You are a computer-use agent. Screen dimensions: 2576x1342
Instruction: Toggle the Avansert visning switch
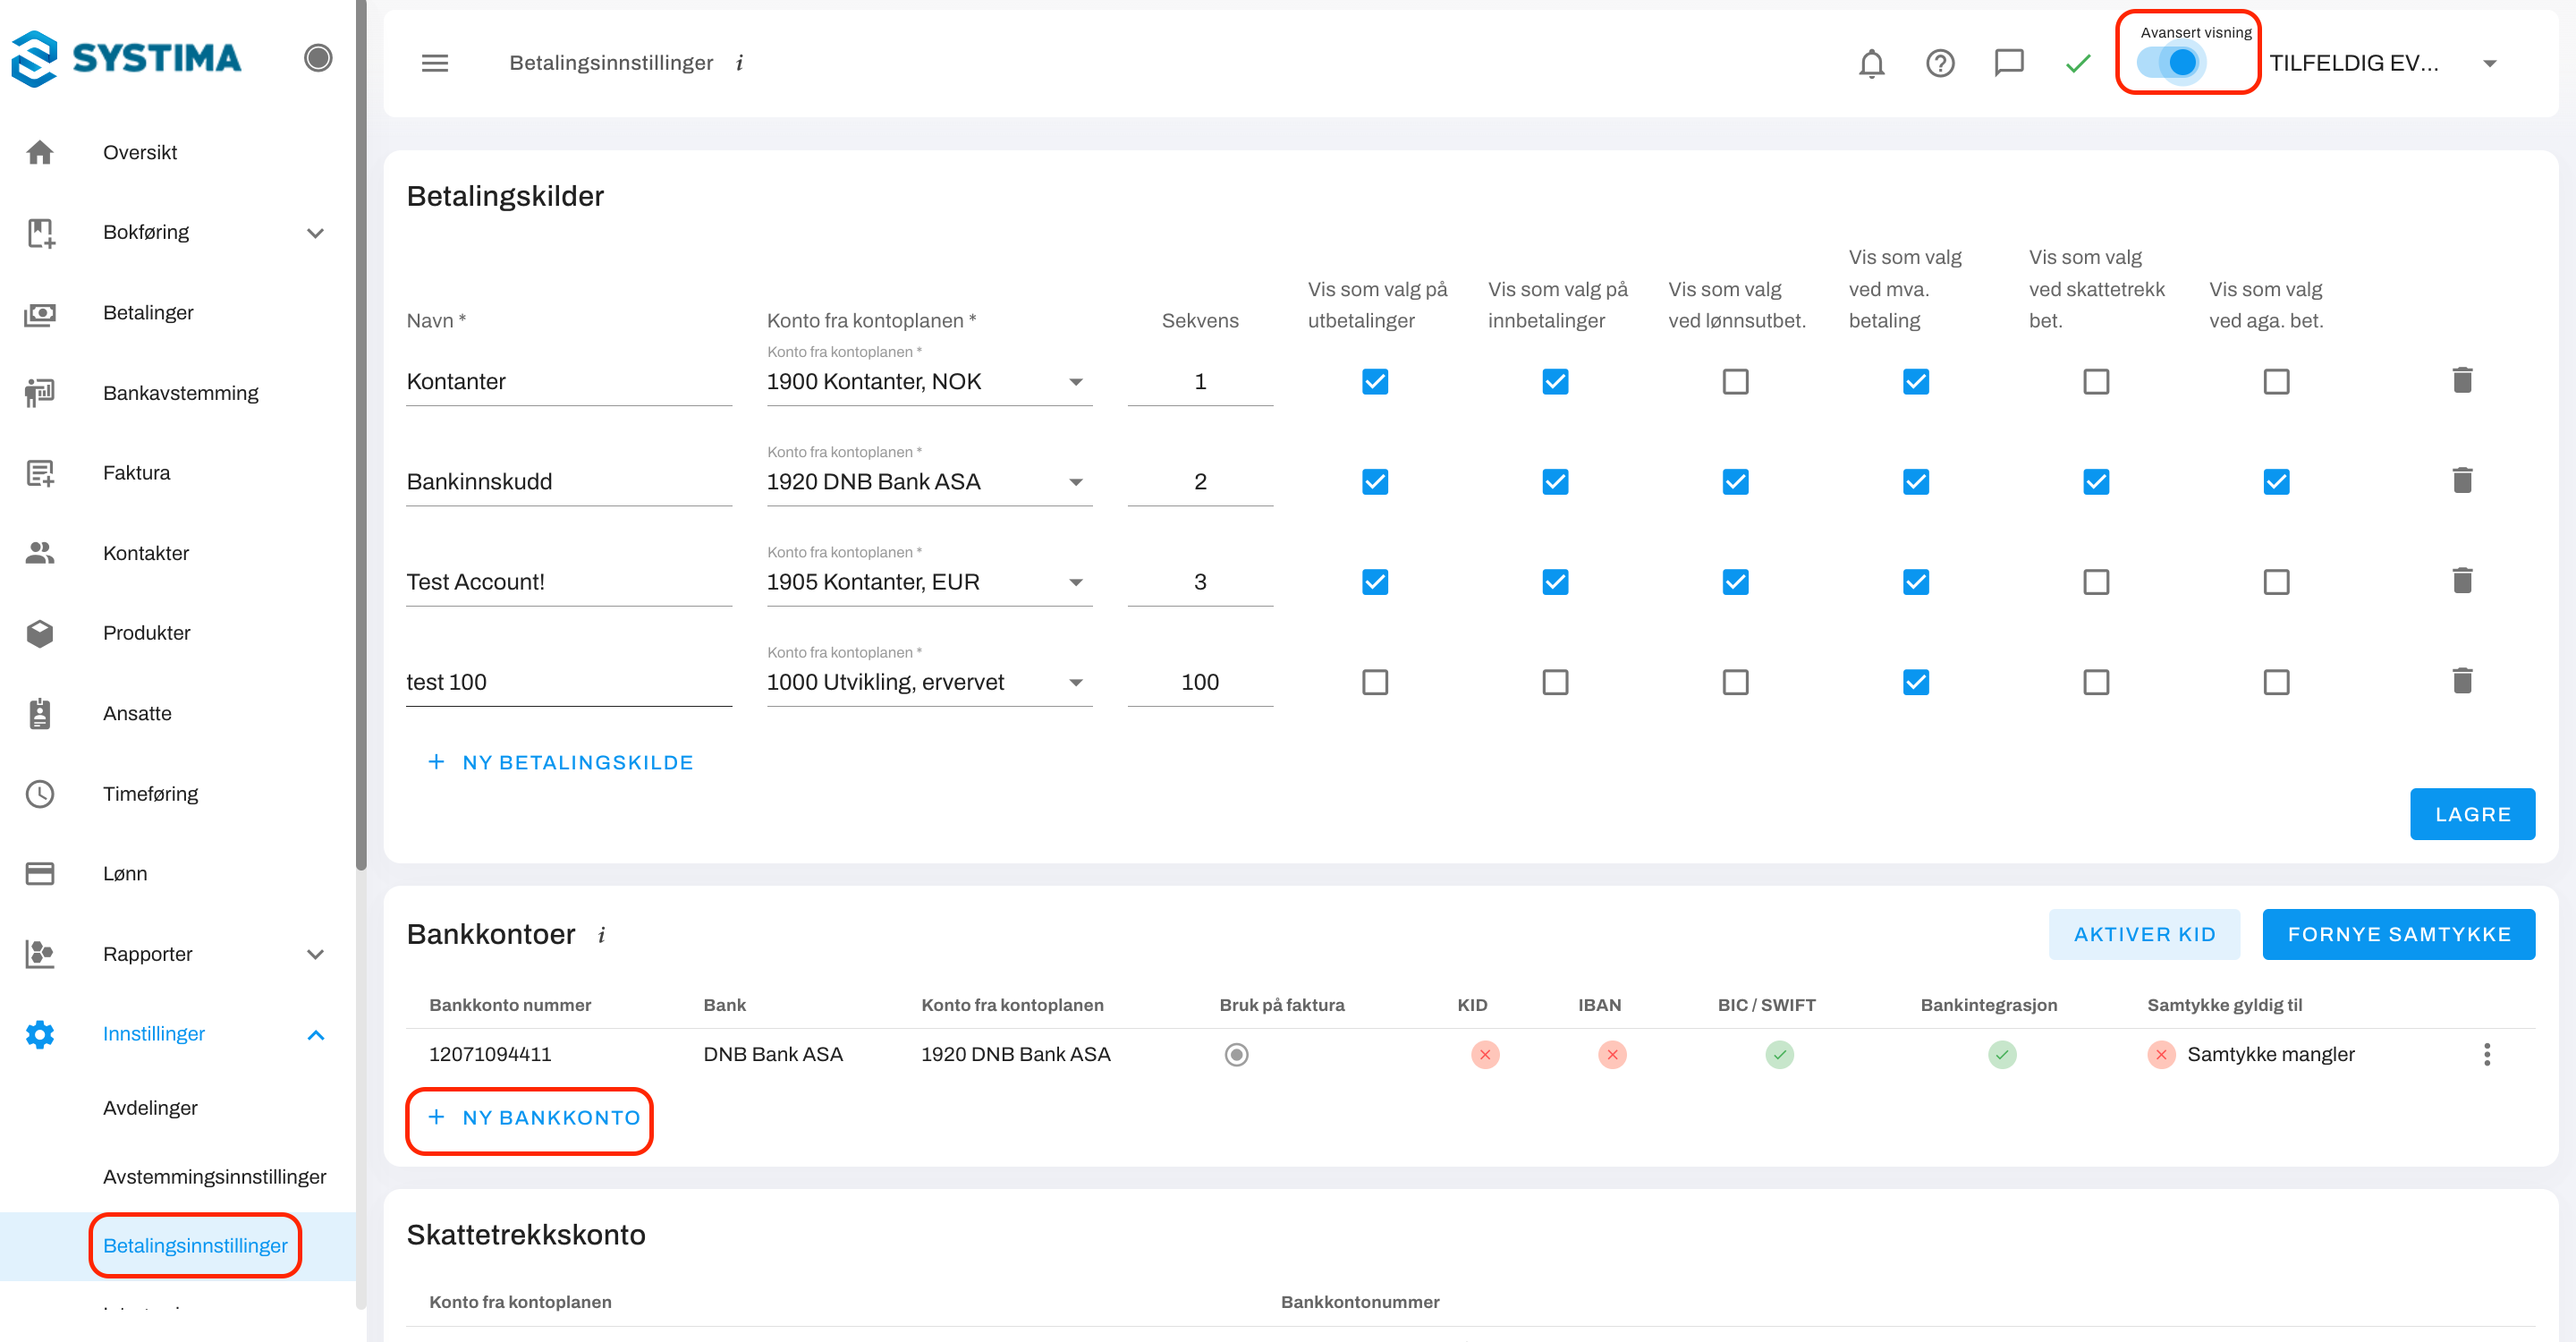[x=2171, y=63]
